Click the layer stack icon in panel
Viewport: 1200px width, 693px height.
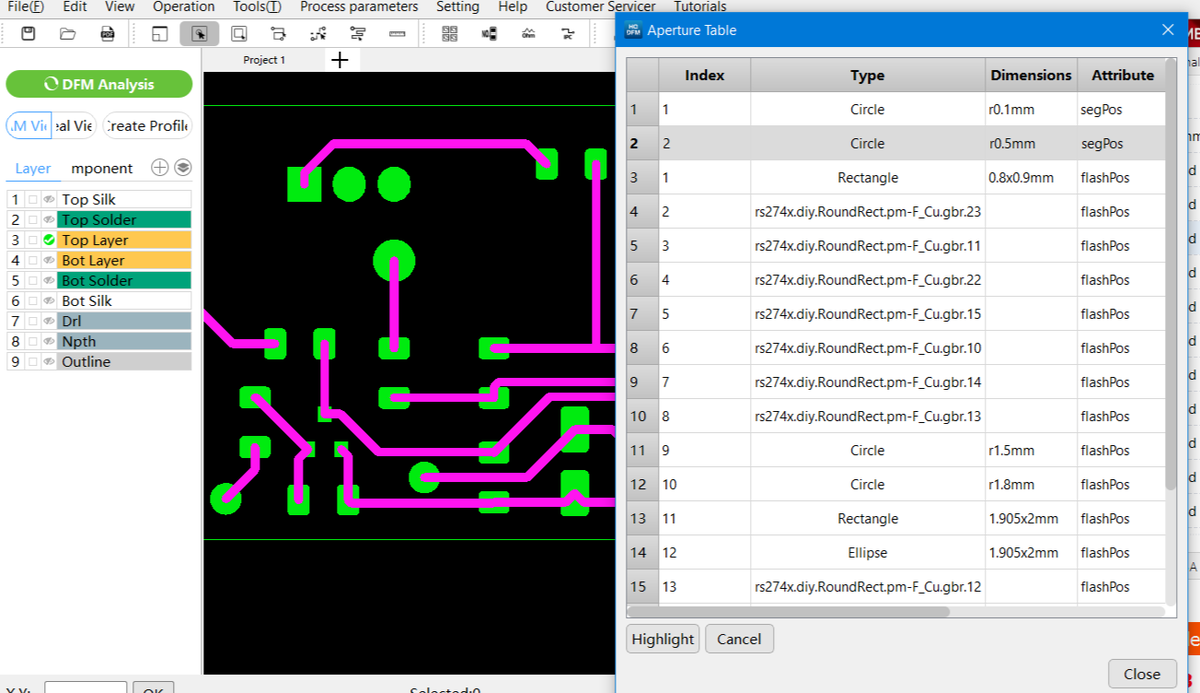coord(182,167)
